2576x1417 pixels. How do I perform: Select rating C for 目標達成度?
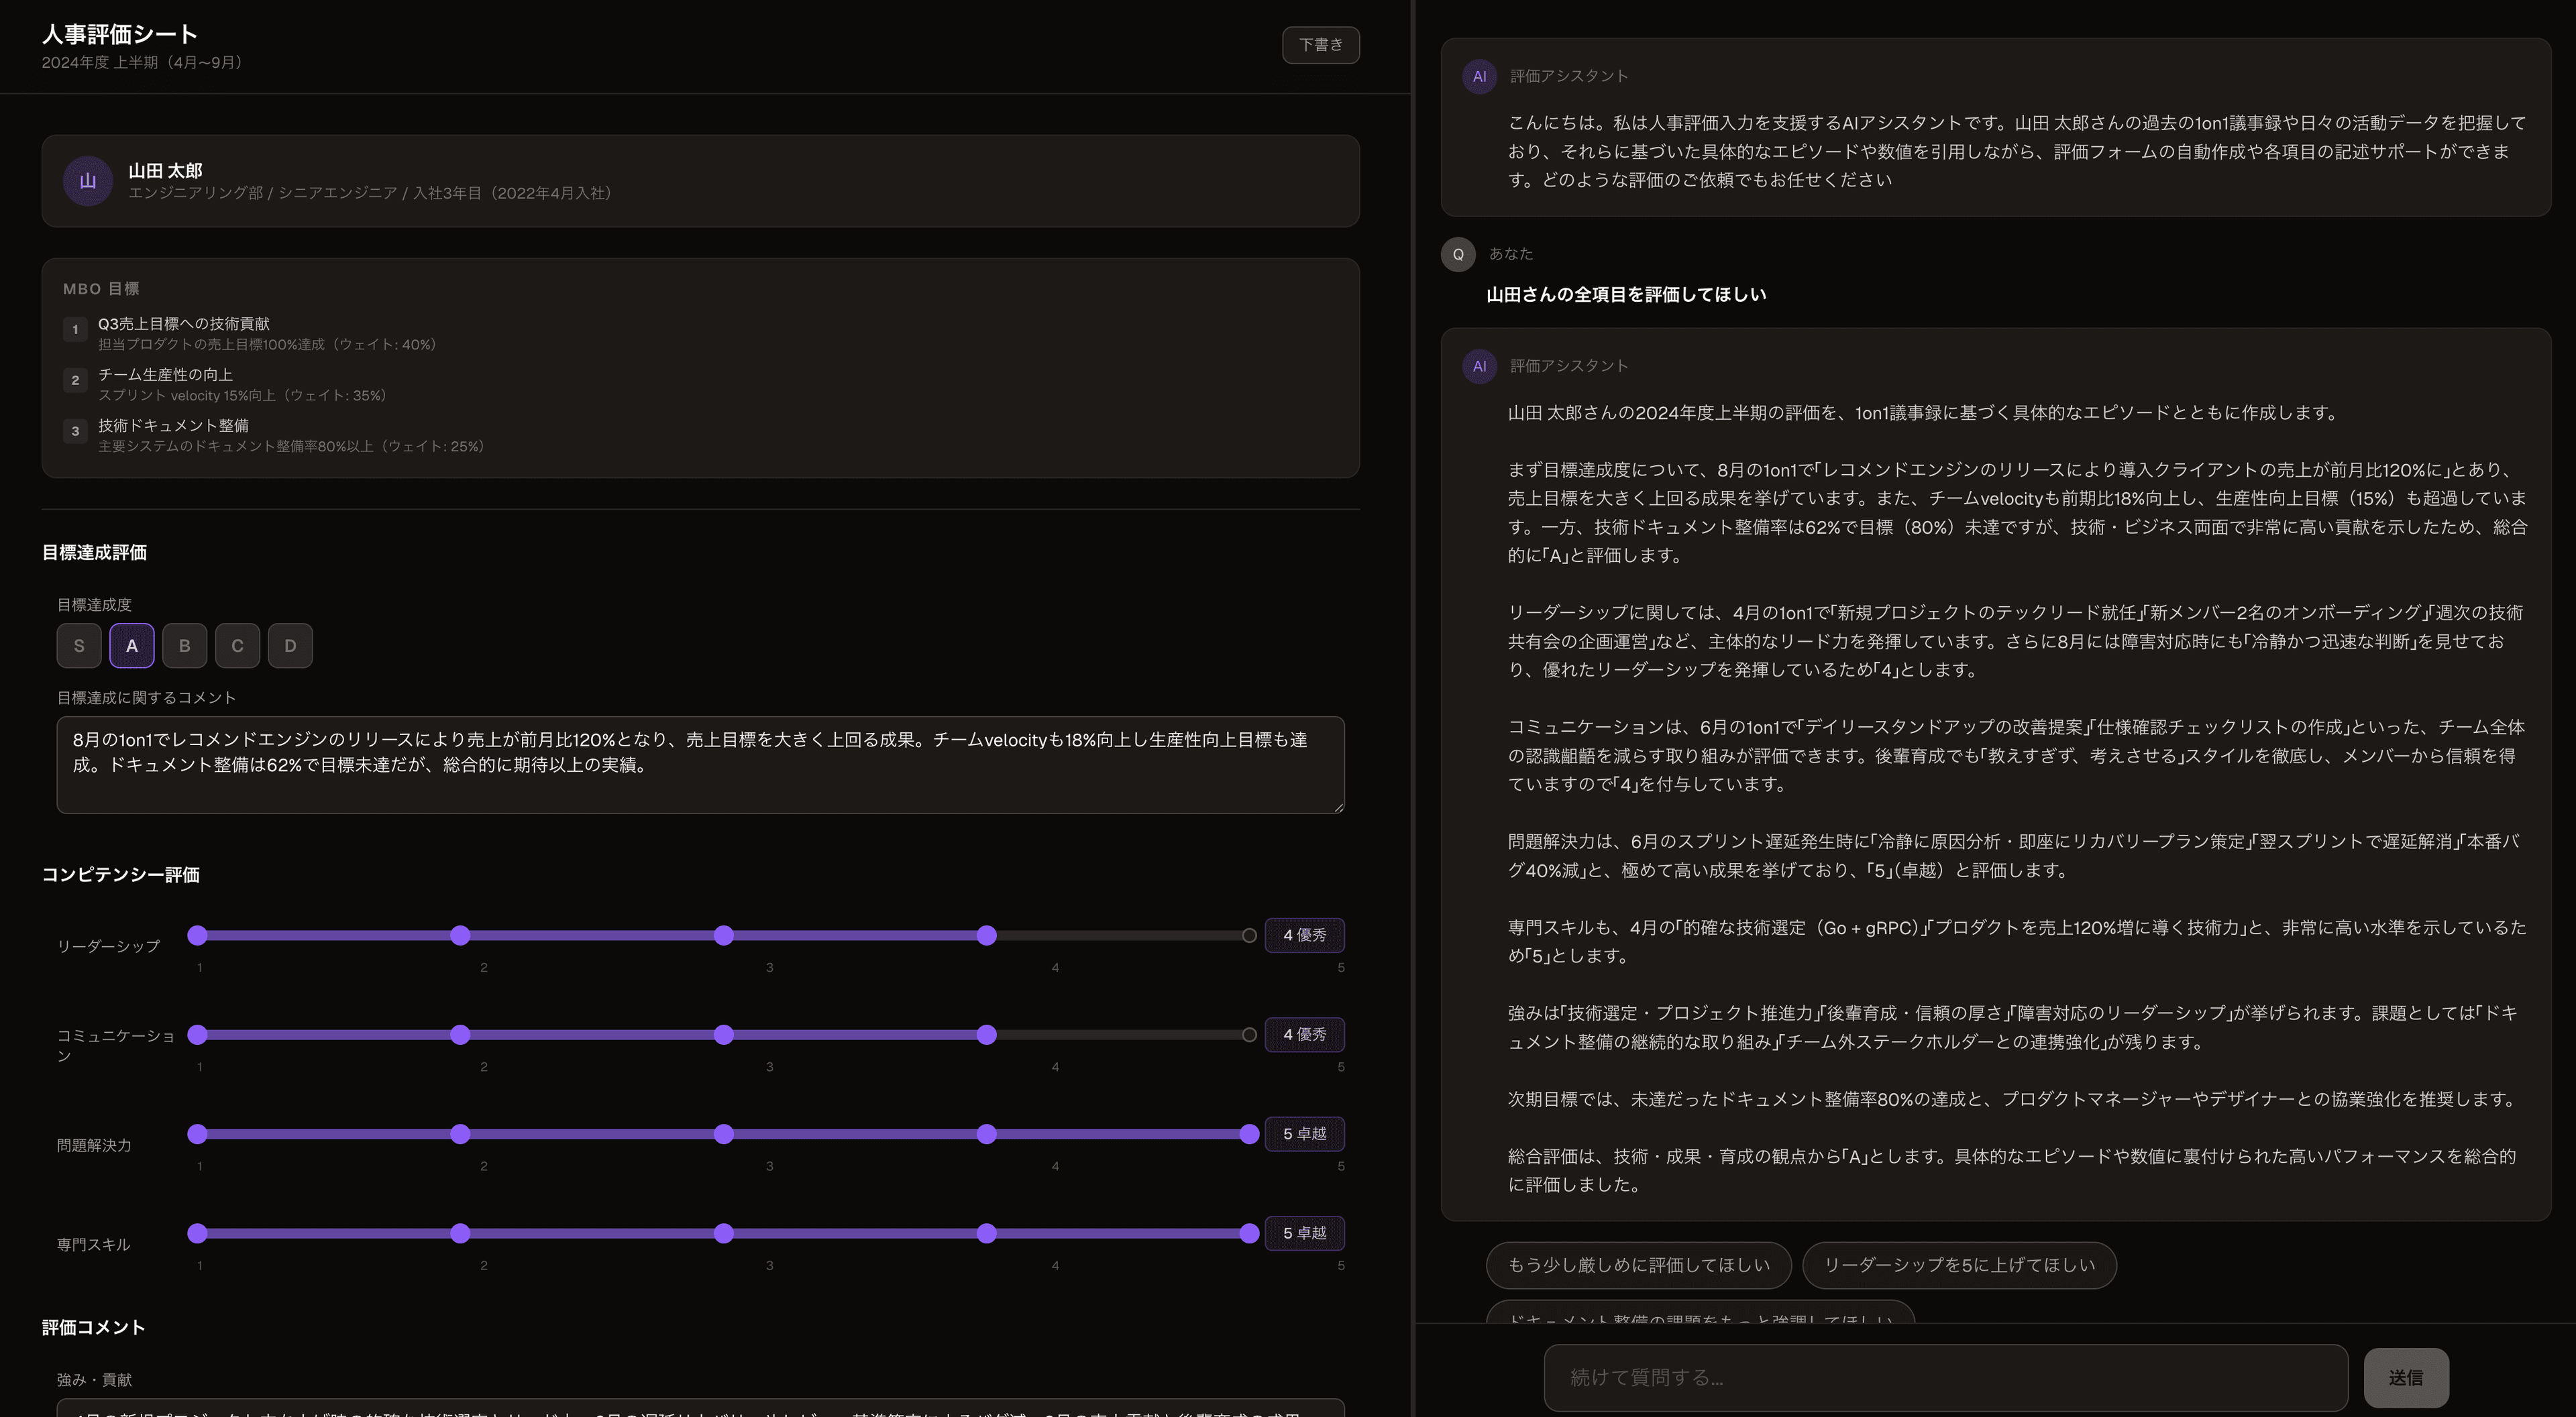point(238,645)
